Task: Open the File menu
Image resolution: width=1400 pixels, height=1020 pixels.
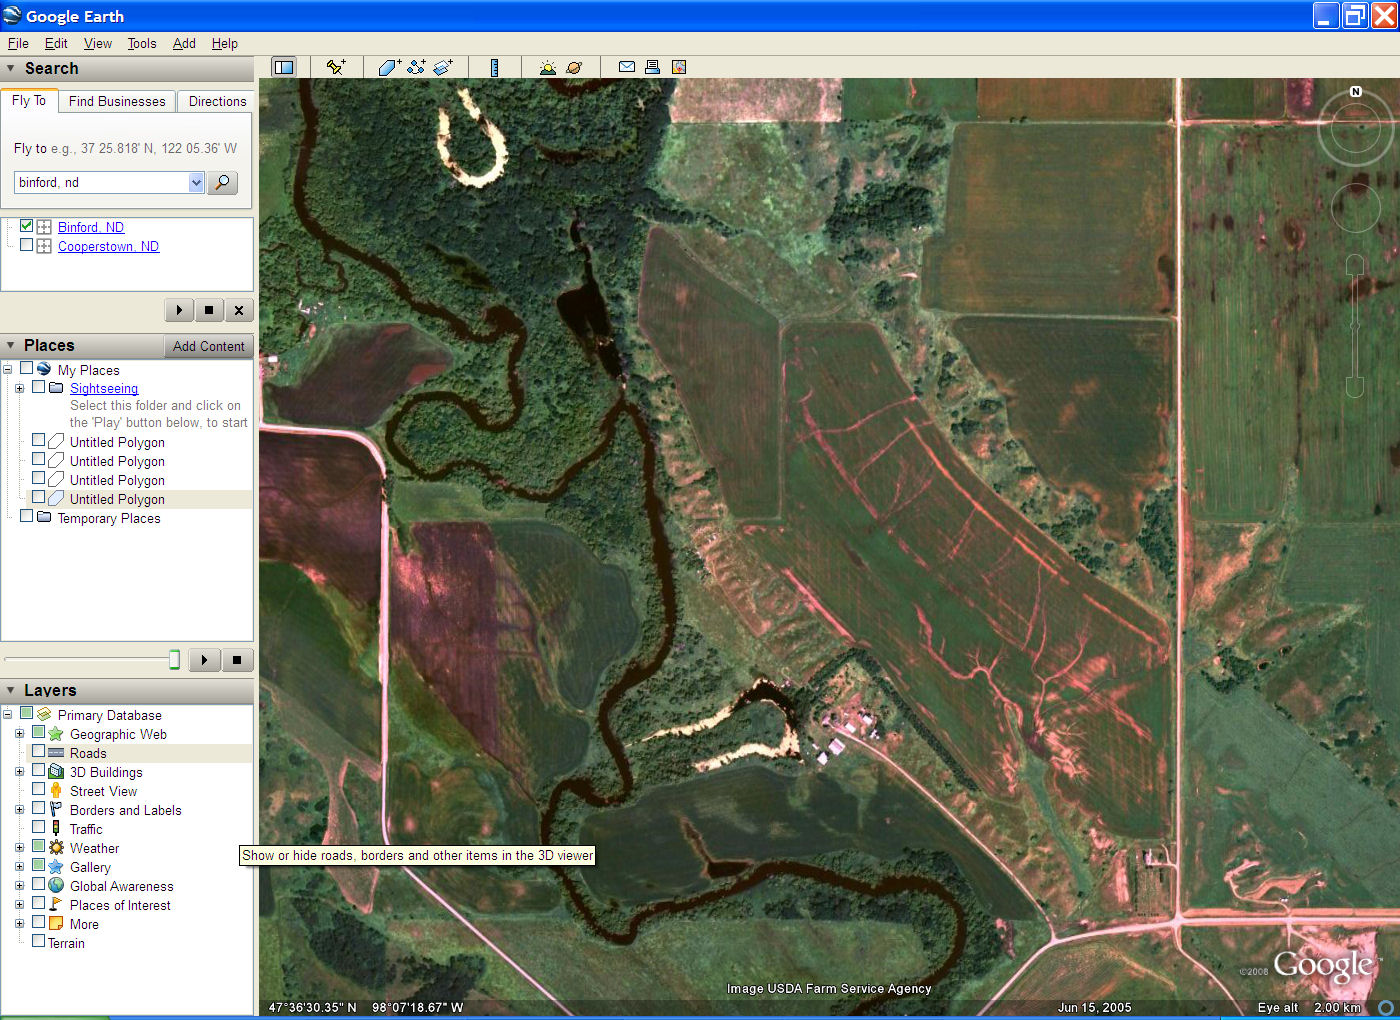Action: [18, 43]
